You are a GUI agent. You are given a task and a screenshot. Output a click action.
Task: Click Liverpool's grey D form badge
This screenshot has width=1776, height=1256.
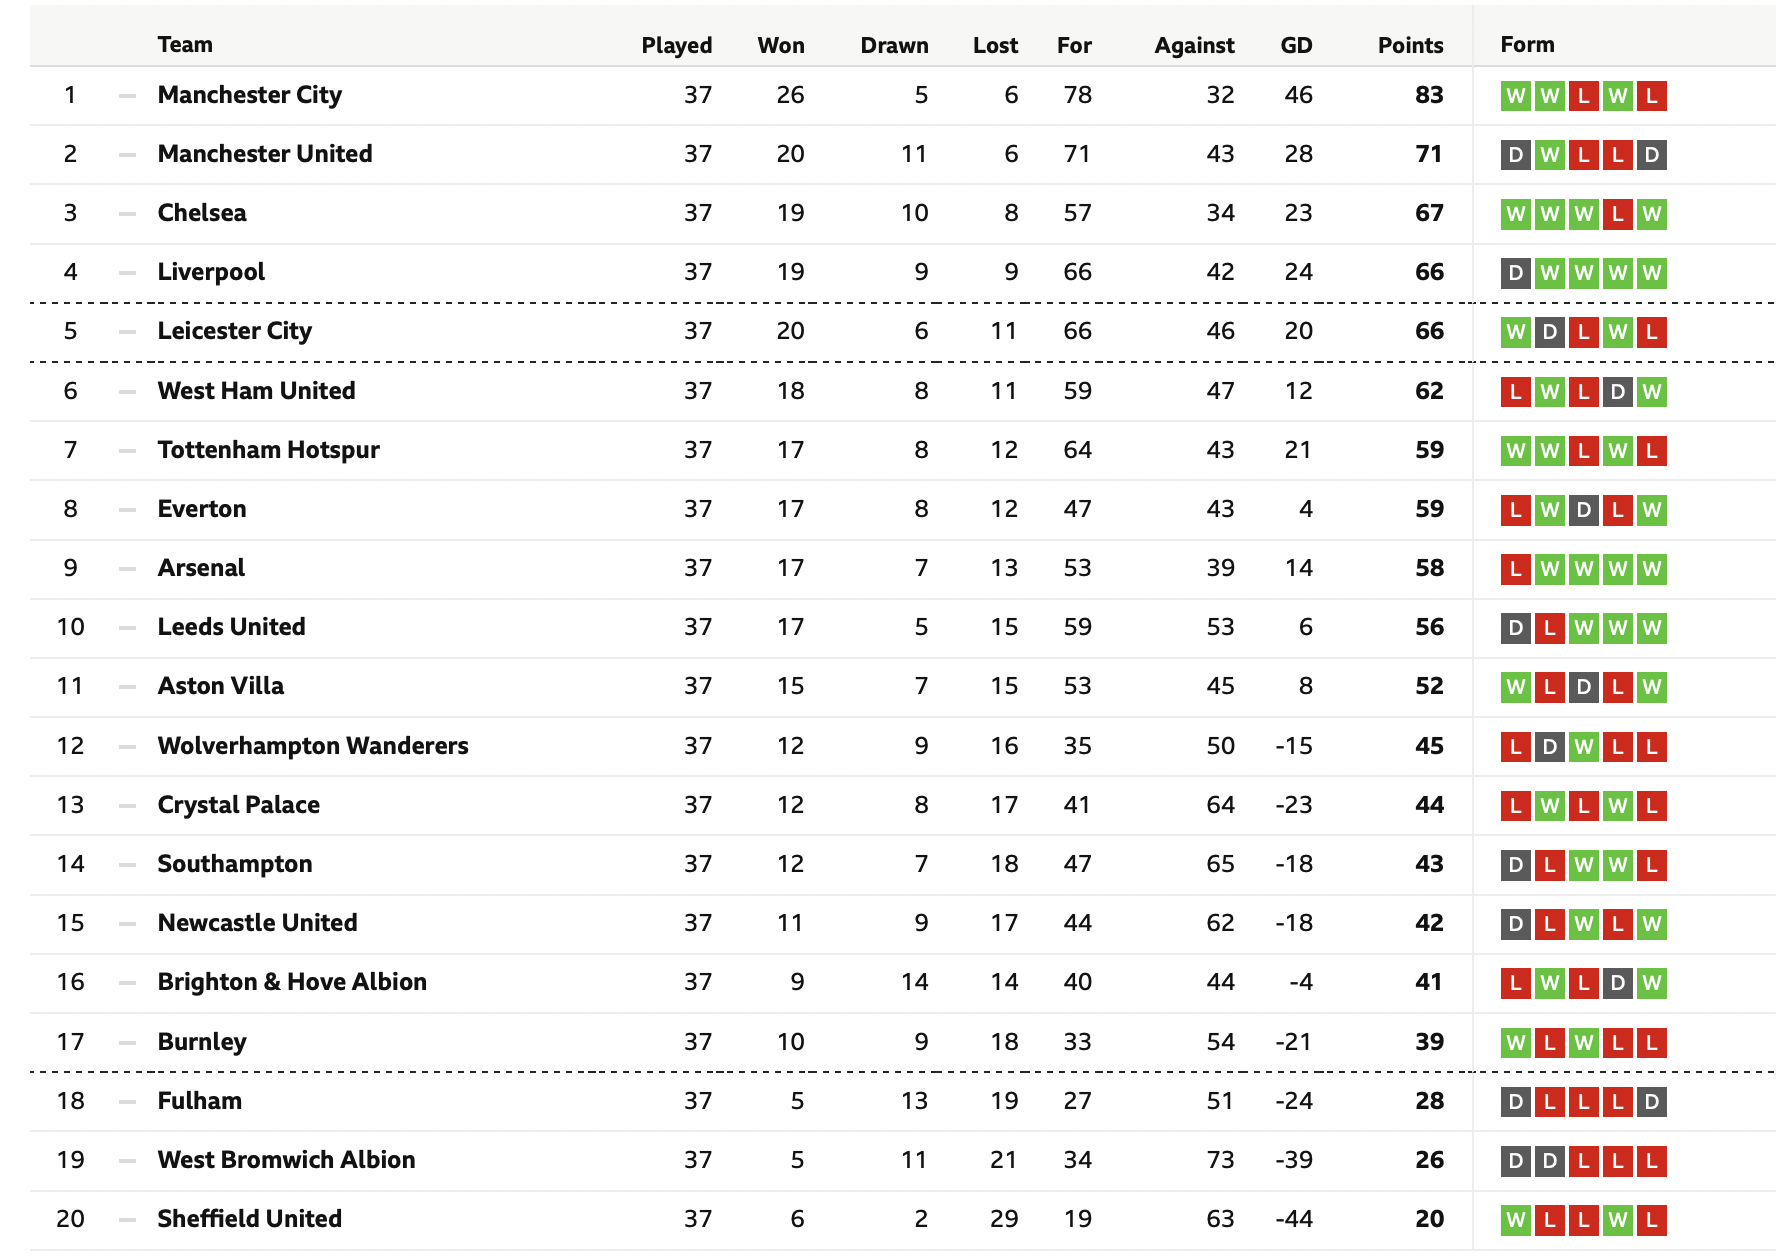[1516, 273]
